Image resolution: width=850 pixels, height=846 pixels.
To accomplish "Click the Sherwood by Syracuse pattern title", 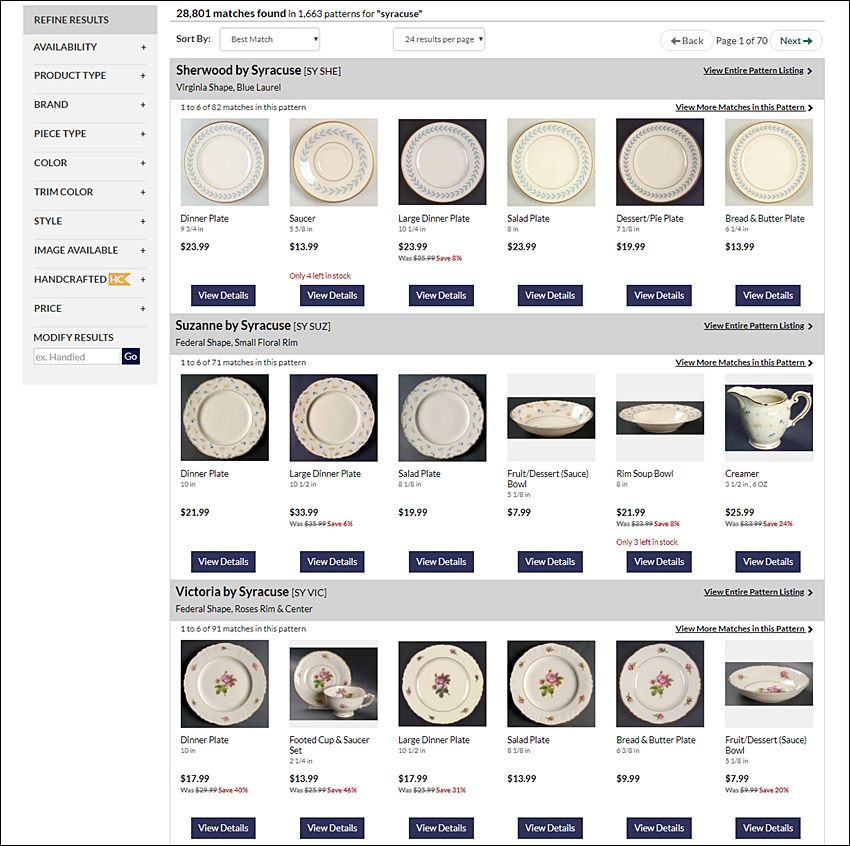I will 239,70.
